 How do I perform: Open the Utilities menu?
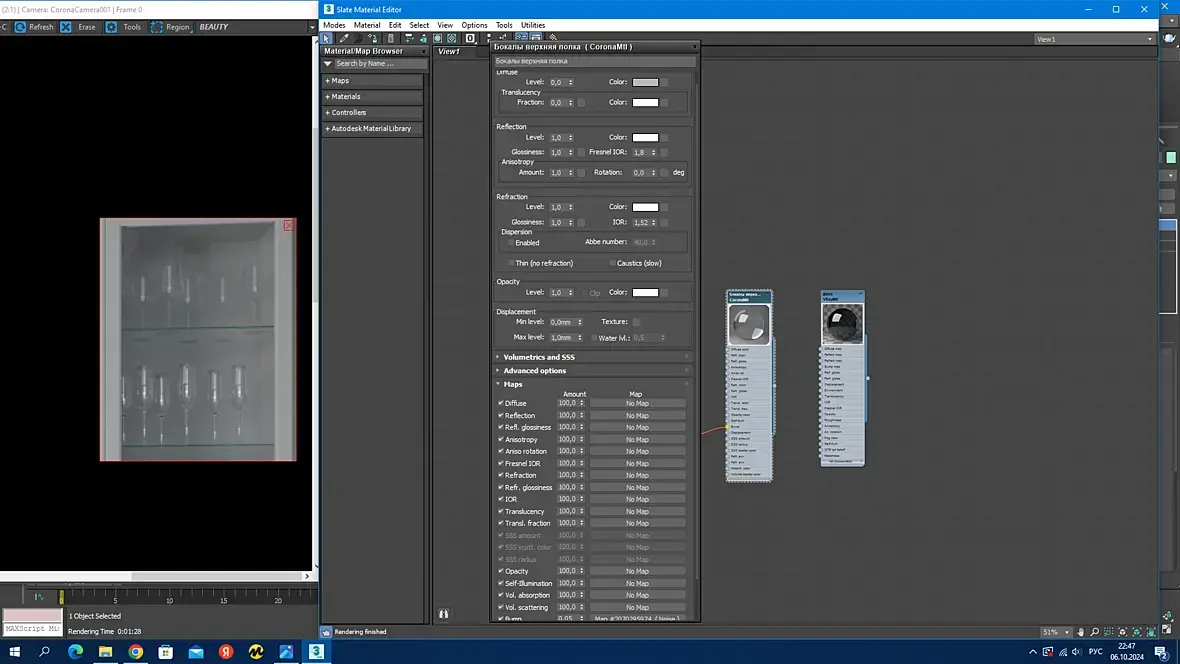click(x=533, y=25)
